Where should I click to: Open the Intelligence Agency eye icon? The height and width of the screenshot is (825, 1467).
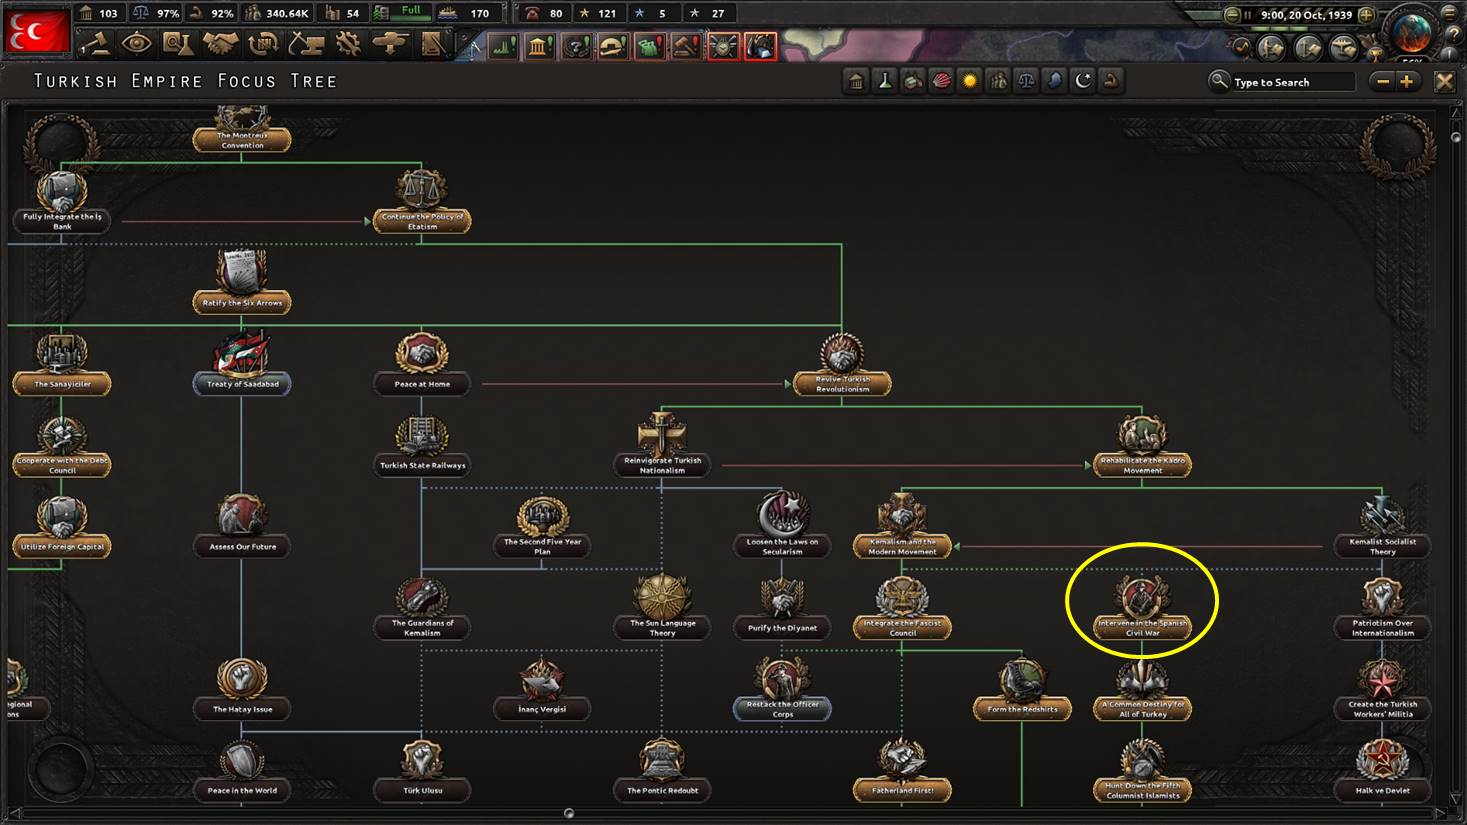(136, 44)
